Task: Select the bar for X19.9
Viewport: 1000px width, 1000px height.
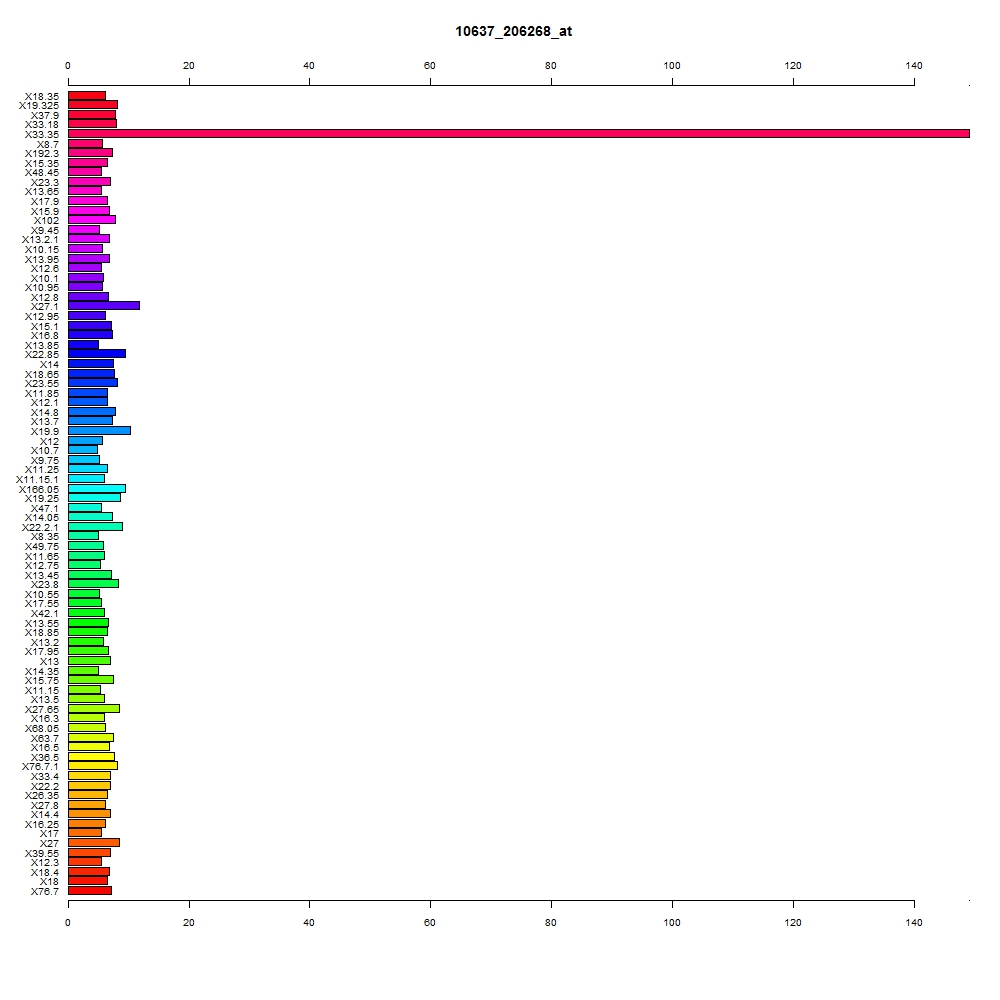Action: [99, 431]
